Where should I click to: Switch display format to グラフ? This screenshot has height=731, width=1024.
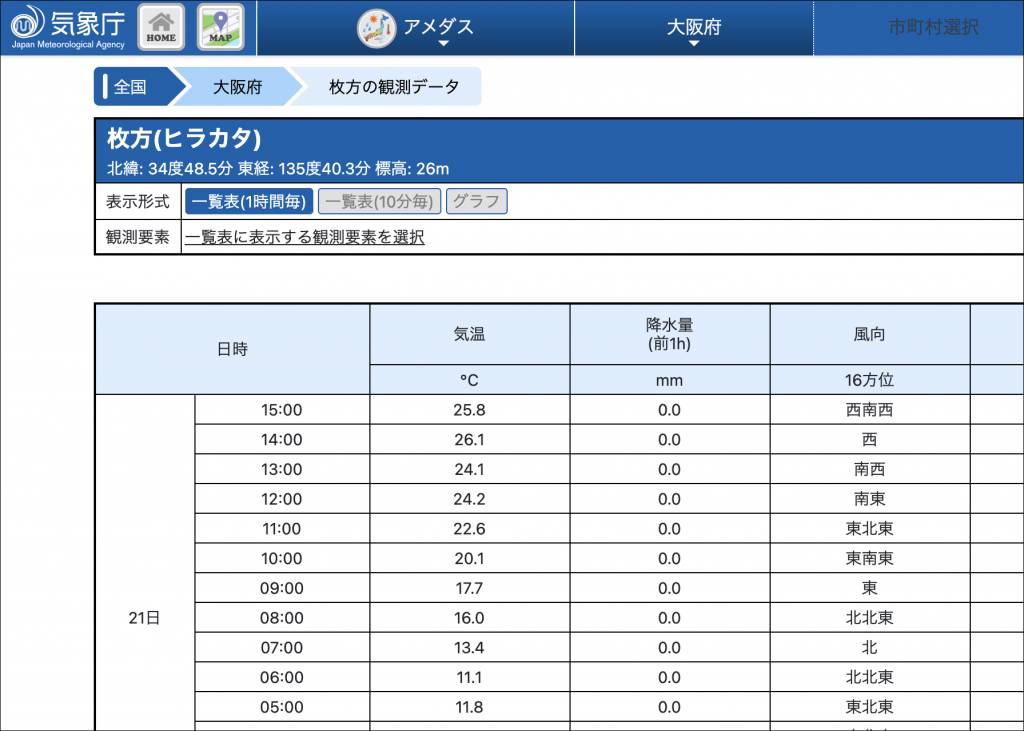[x=476, y=201]
